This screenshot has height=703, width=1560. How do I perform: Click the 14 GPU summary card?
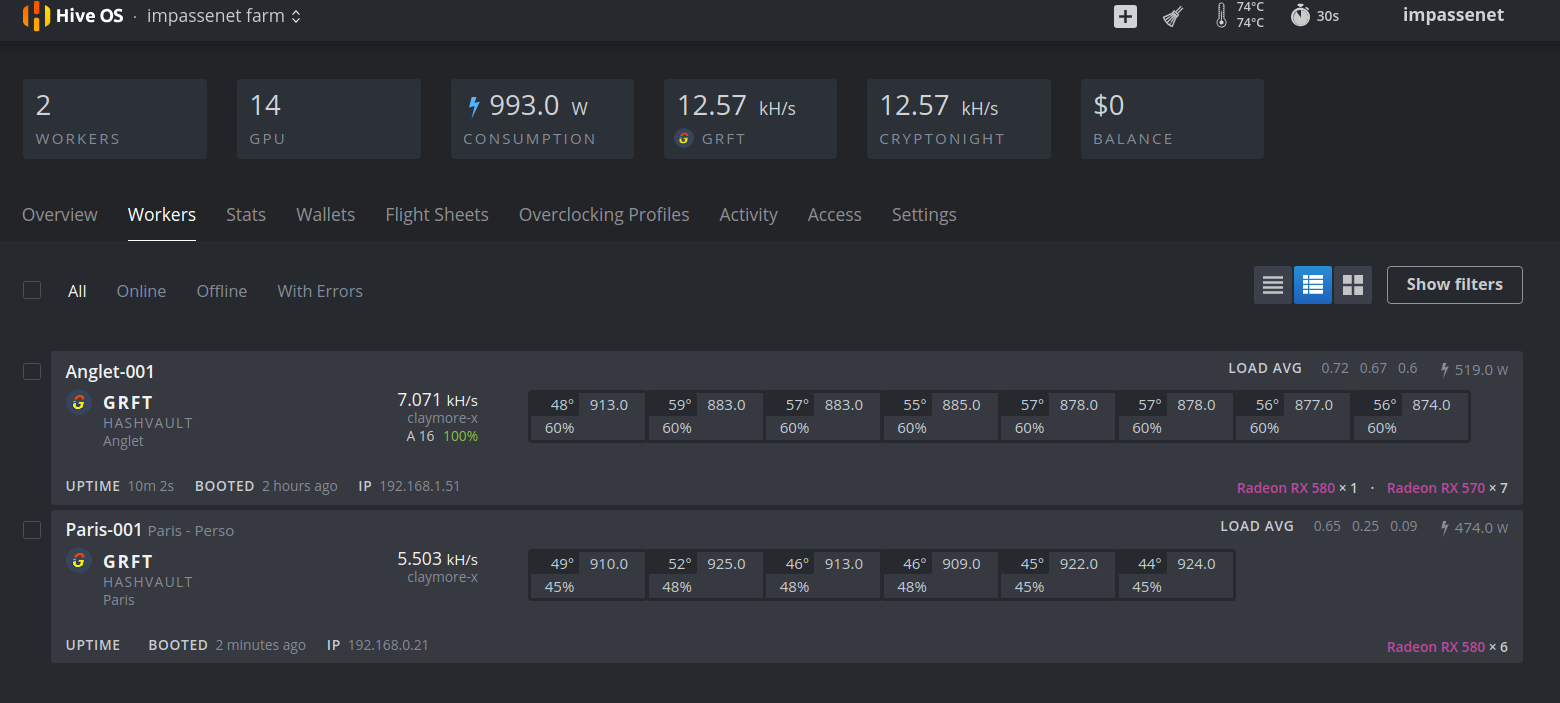[329, 119]
